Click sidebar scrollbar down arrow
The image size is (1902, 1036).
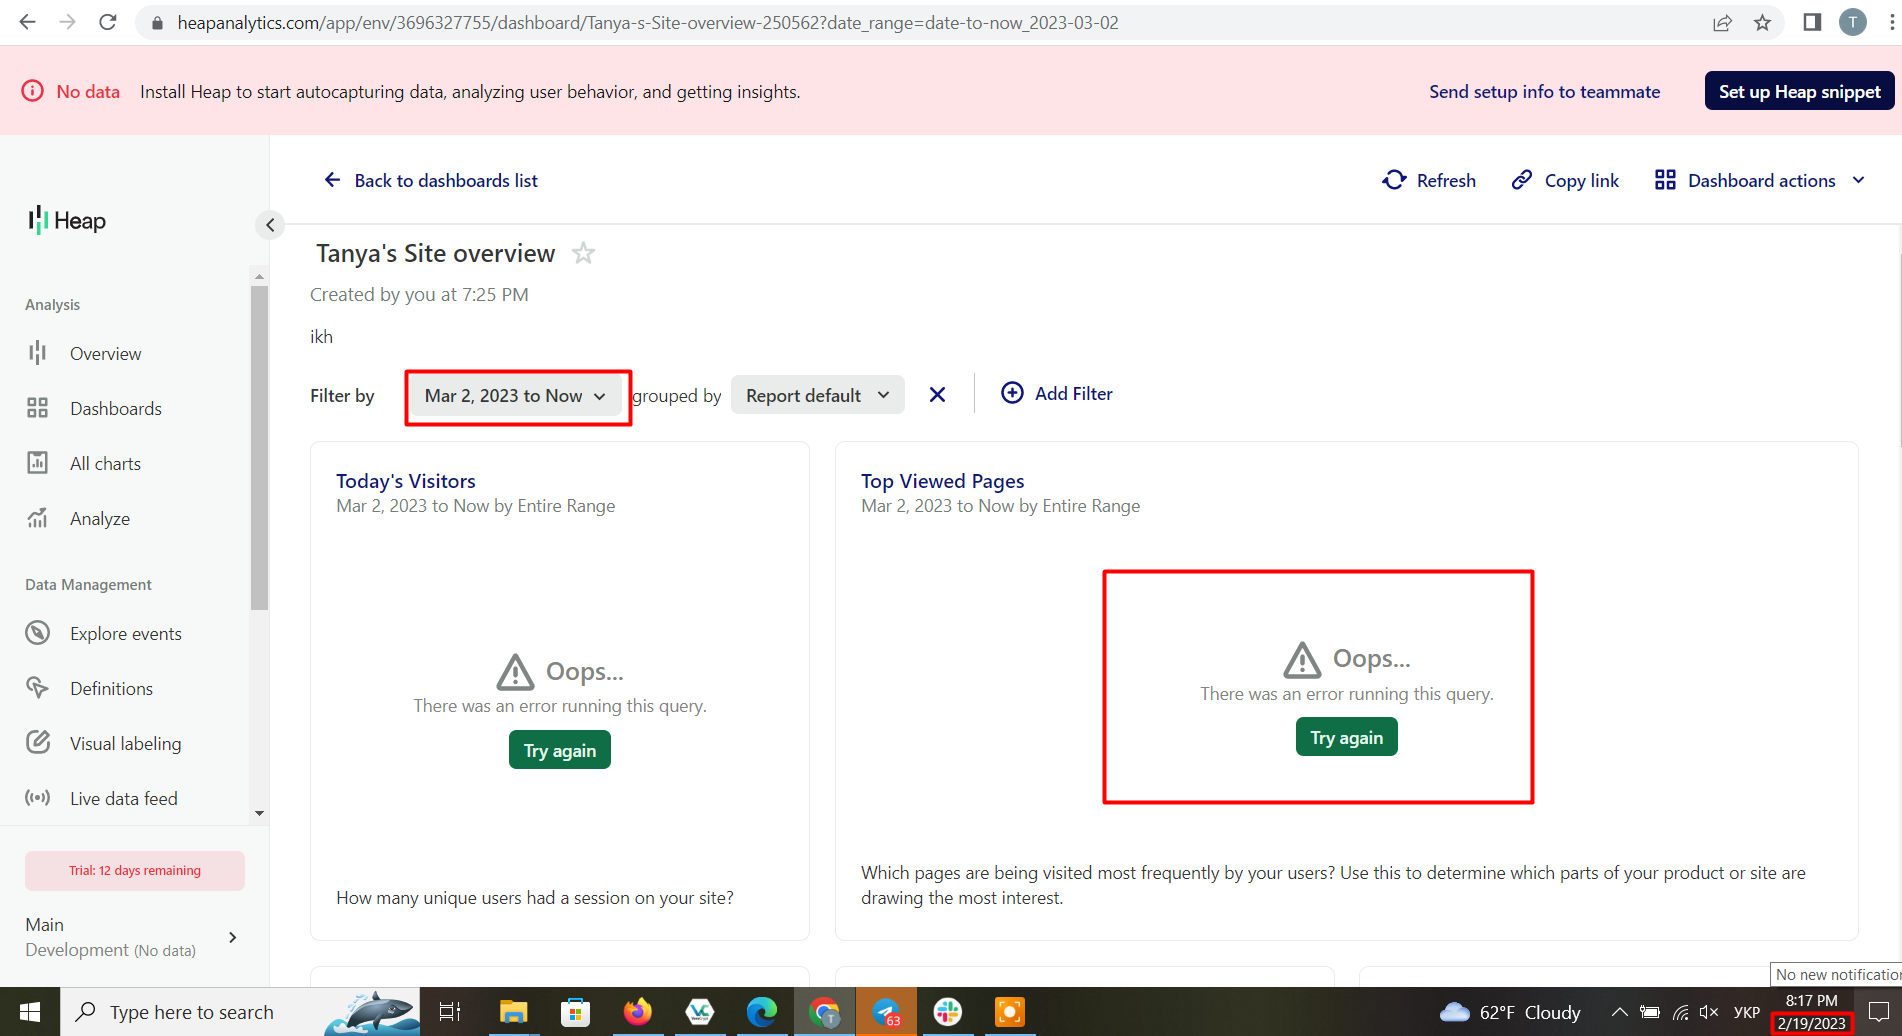click(260, 813)
